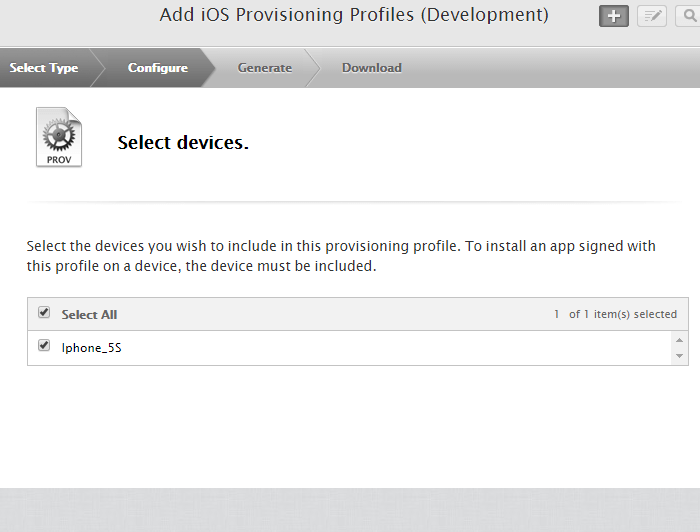Toggle the Select All checkbox
This screenshot has width=700, height=532.
pyautogui.click(x=44, y=313)
